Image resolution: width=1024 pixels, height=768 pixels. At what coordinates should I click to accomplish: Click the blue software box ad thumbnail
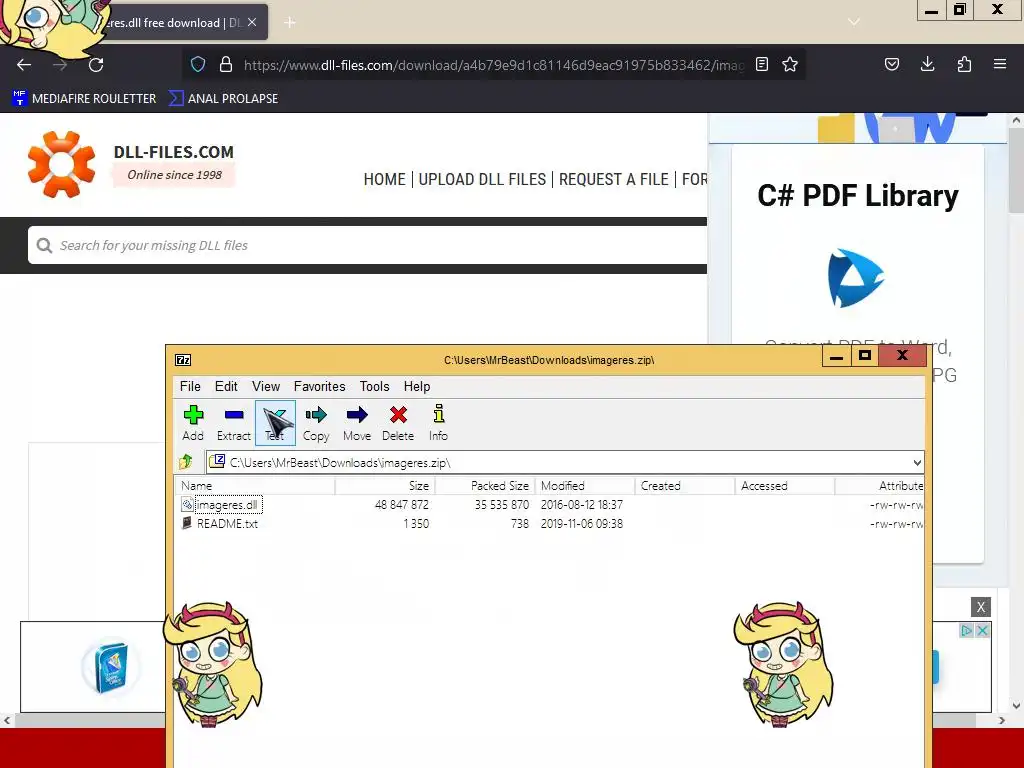[x=110, y=667]
